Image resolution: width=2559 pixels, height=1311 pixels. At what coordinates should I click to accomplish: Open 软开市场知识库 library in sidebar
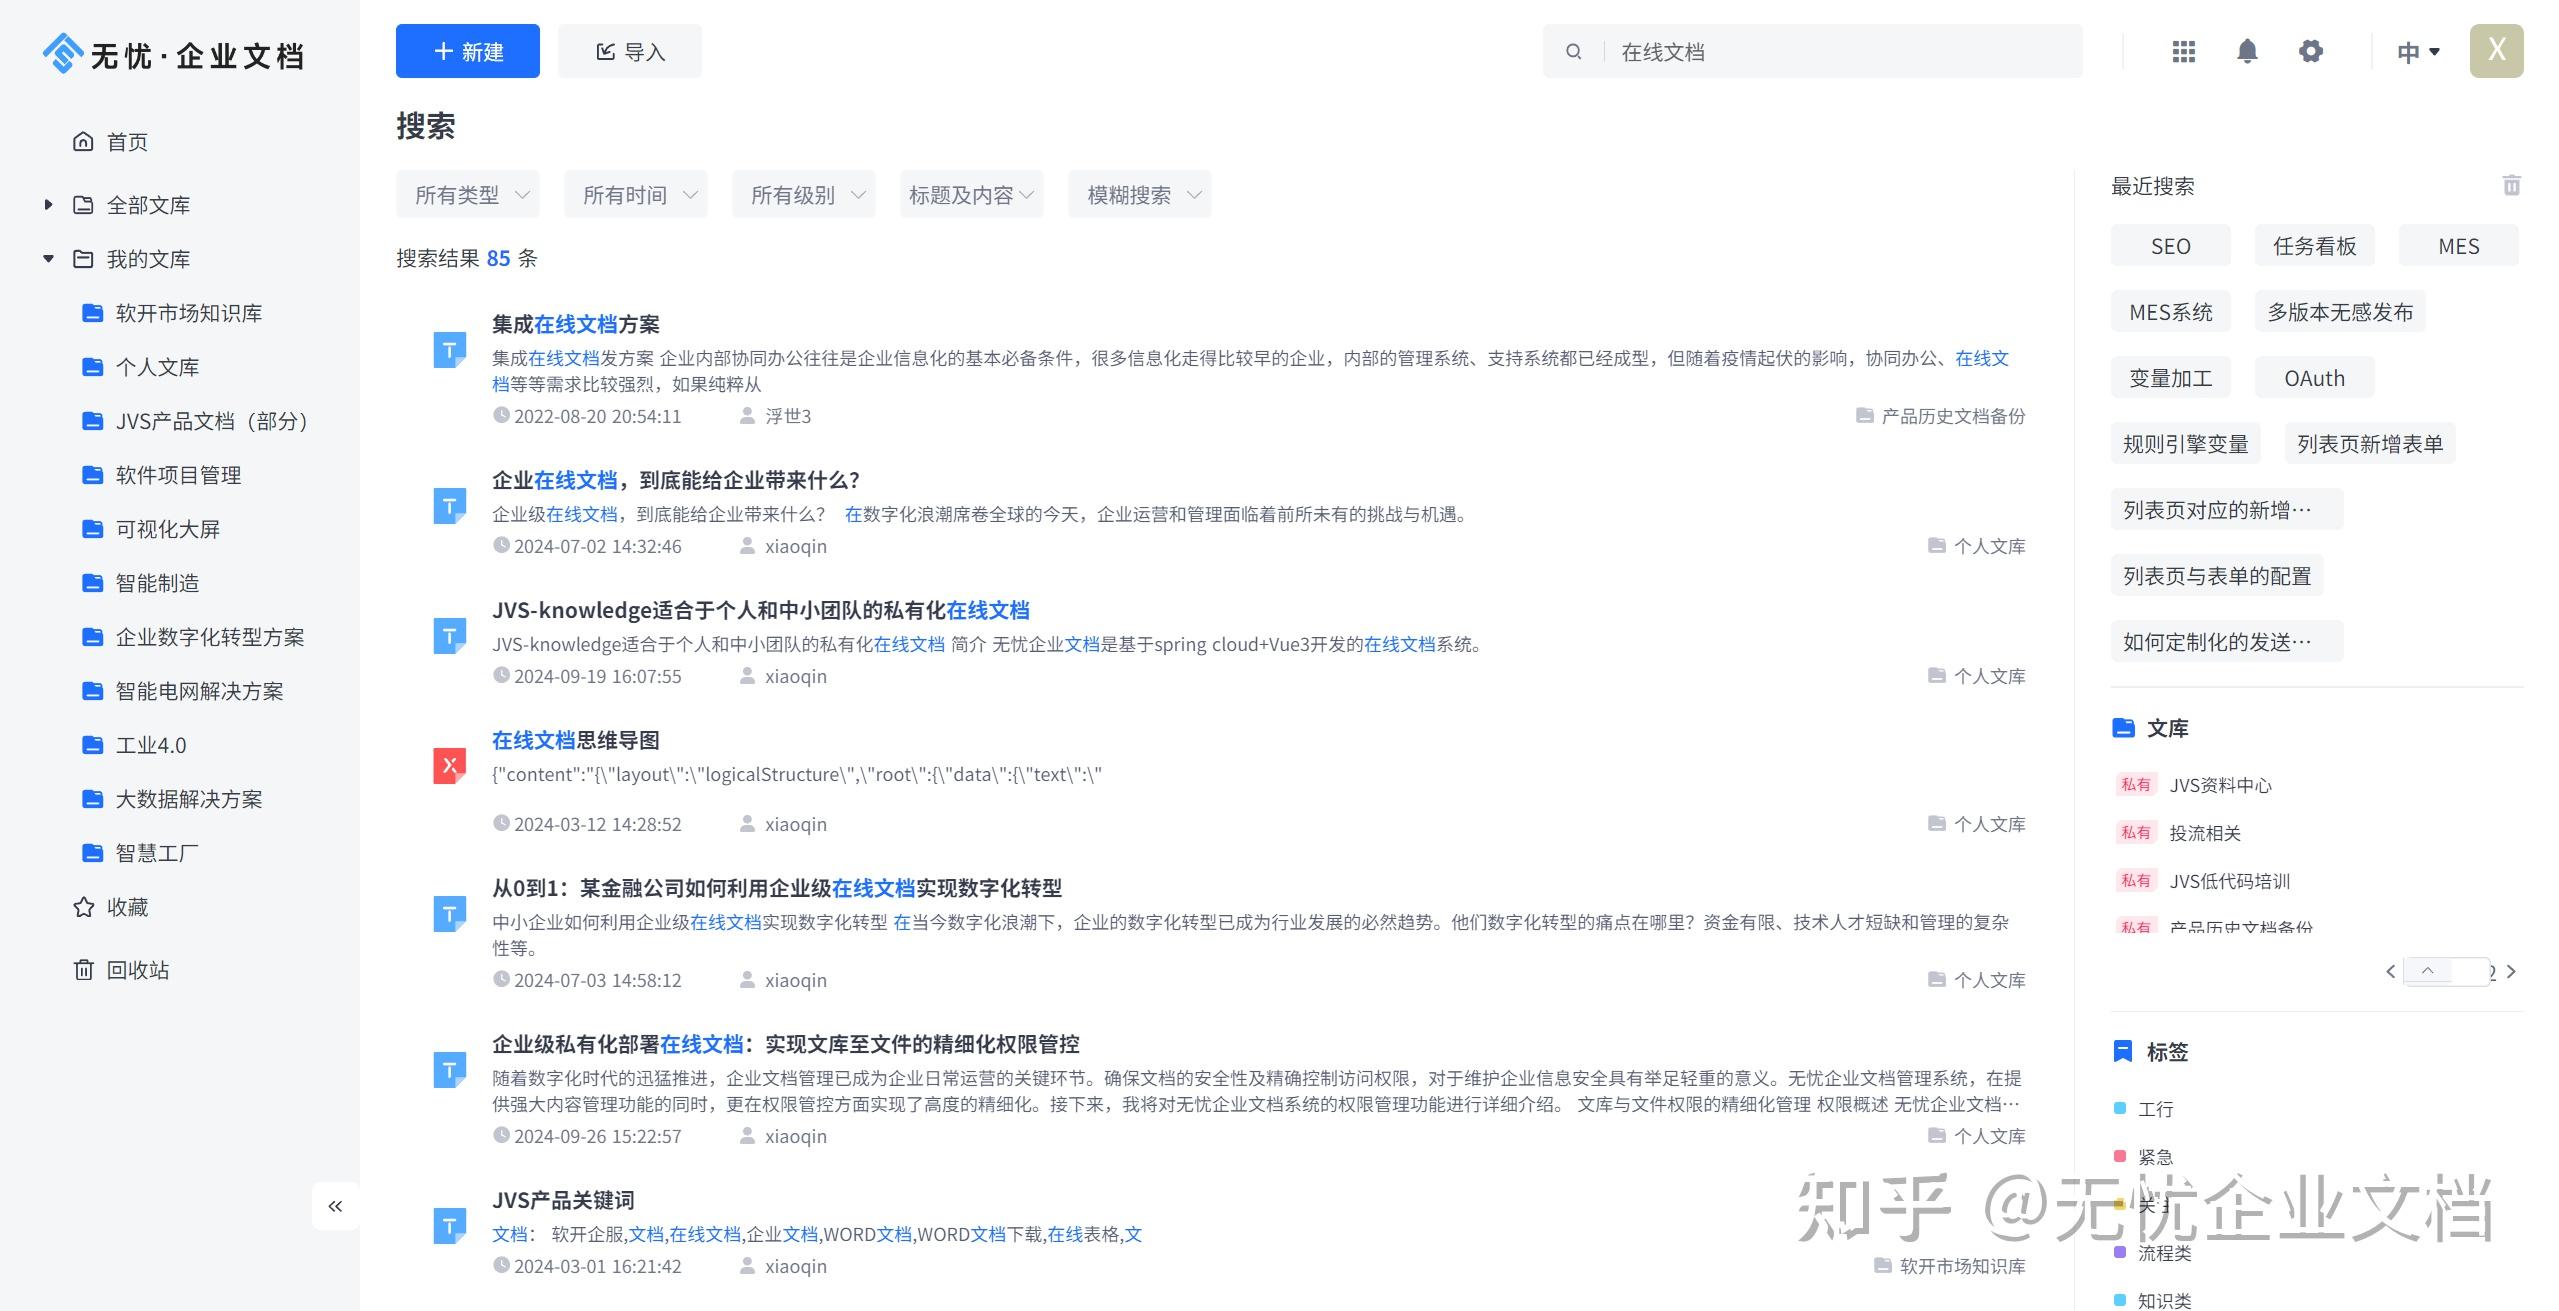[x=188, y=313]
